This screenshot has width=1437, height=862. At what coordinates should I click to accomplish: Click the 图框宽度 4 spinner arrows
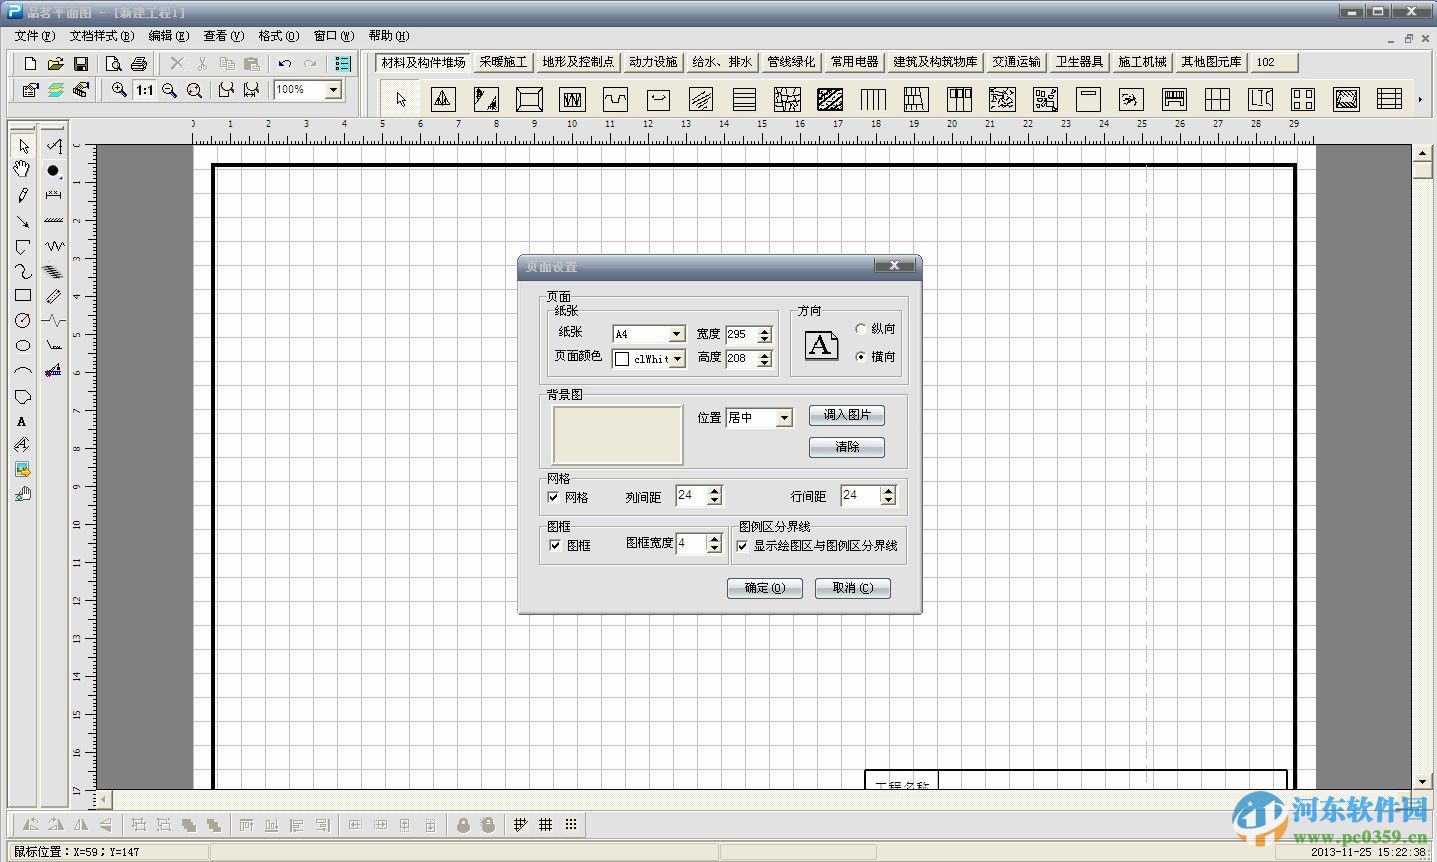714,543
